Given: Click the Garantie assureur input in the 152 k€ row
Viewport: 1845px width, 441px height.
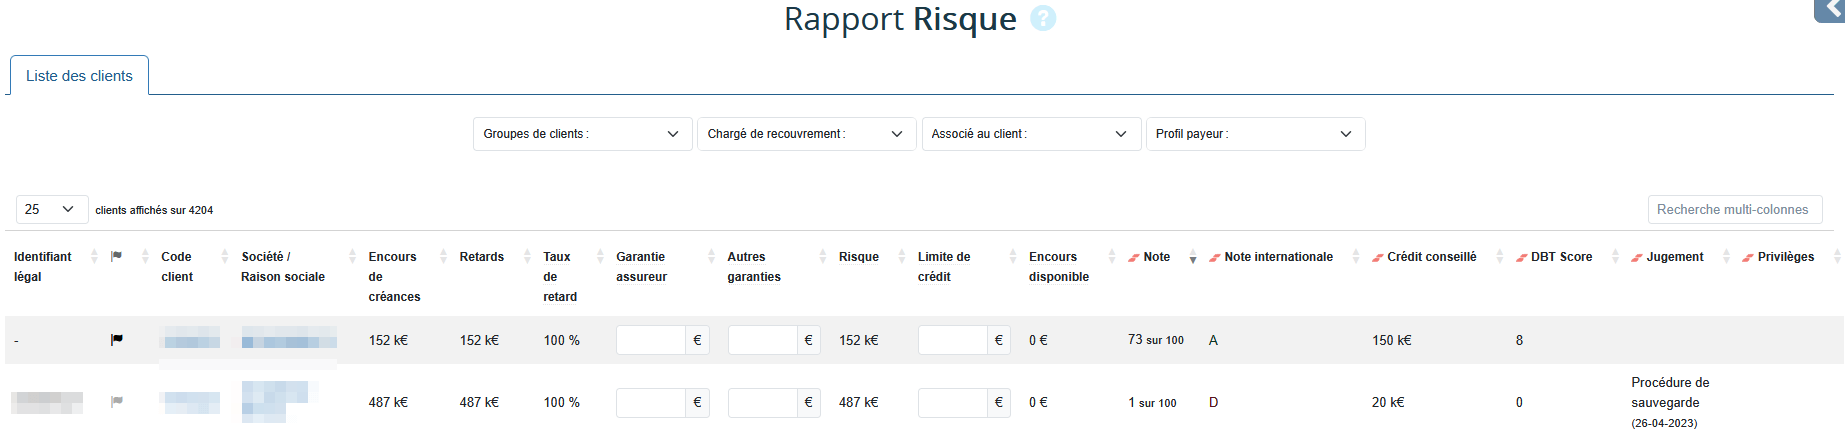Looking at the screenshot, I should (651, 340).
